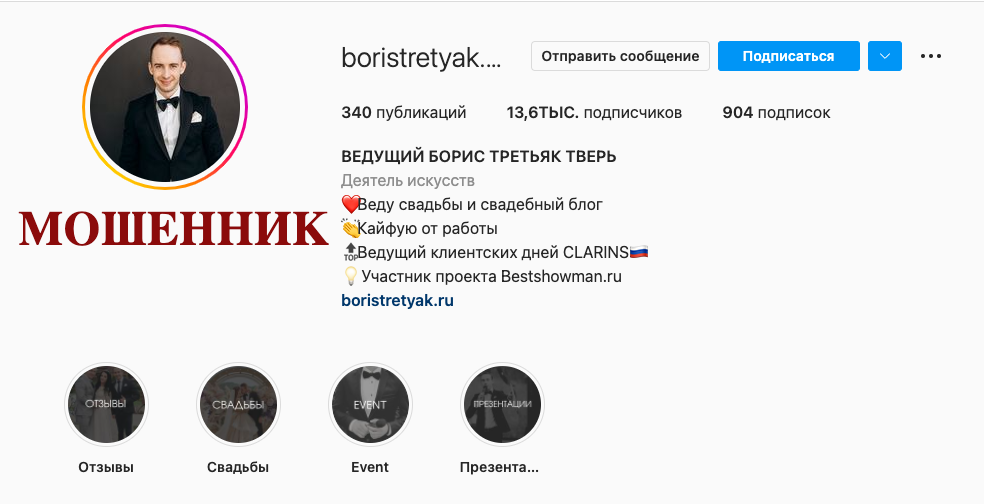Click the Bestshowman.ru bio text line
The width and height of the screenshot is (984, 504).
[482, 276]
